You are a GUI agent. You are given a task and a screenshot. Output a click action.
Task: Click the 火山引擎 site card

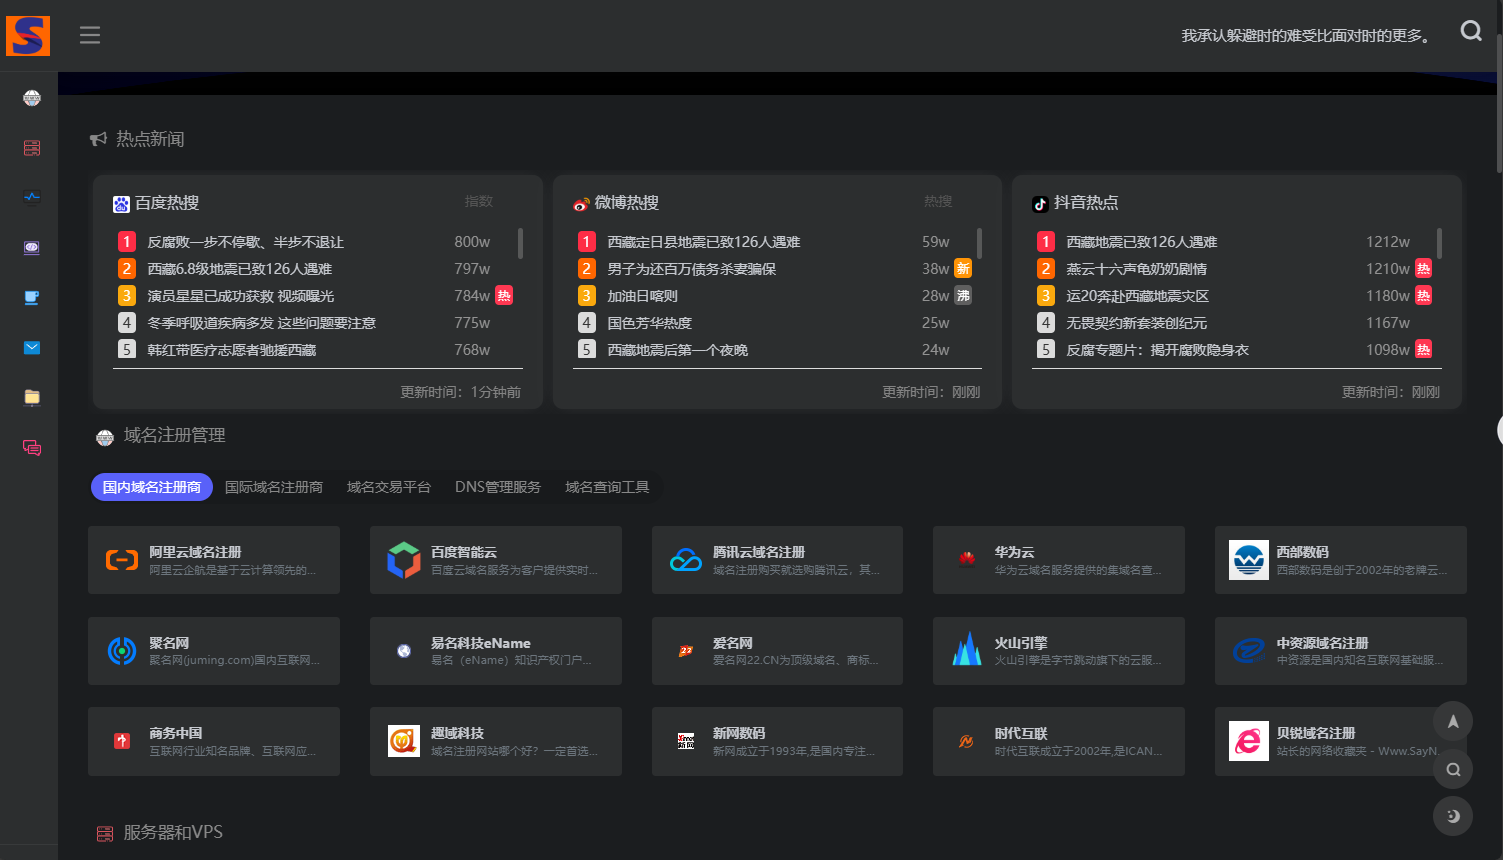point(1058,651)
